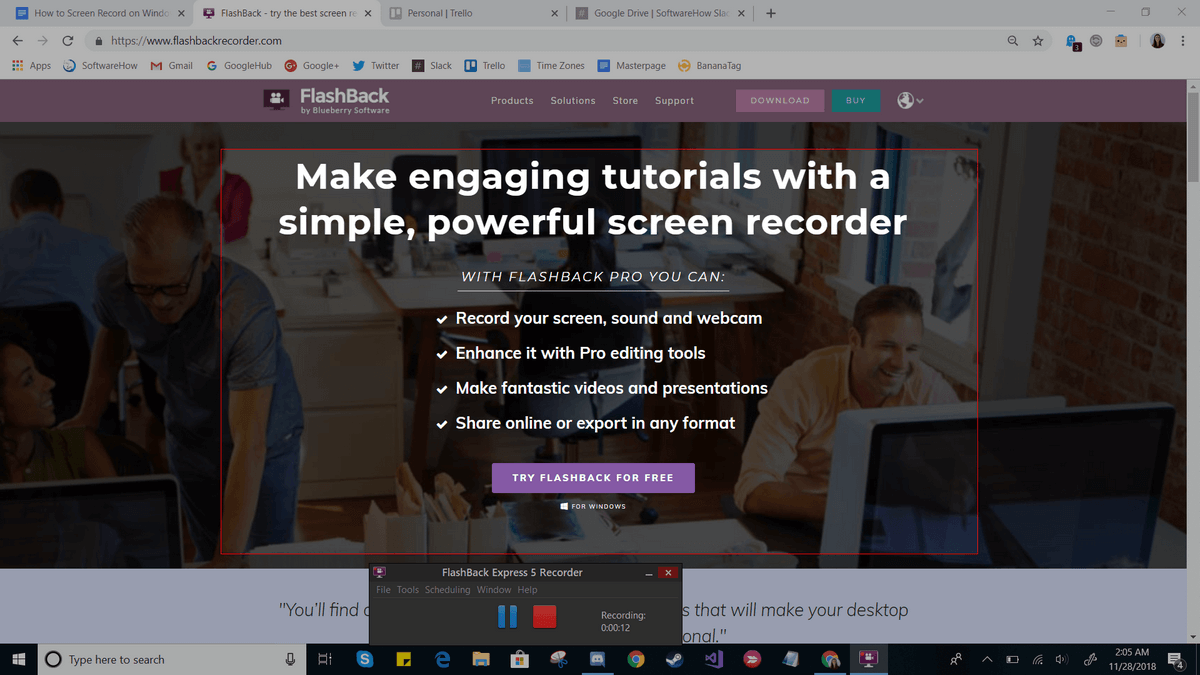This screenshot has height=675, width=1200.
Task: Click TRY FLASHBACK FOR FREE button
Action: [x=593, y=478]
